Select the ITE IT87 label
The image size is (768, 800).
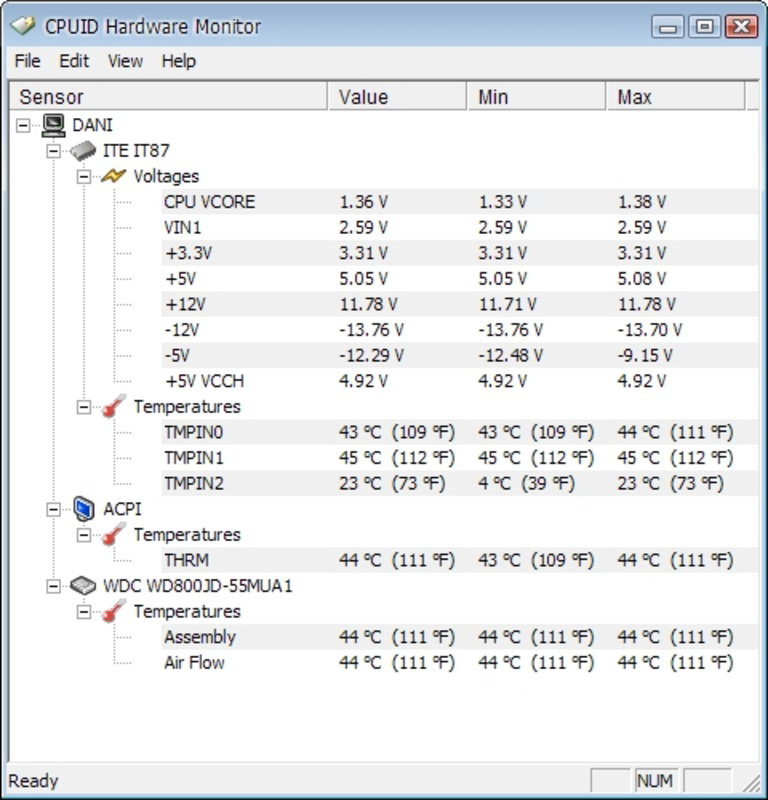click(x=136, y=151)
